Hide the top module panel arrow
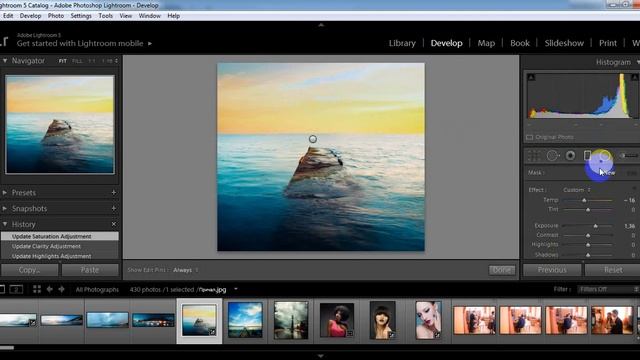Screen dimensions: 640x360 click(321, 25)
